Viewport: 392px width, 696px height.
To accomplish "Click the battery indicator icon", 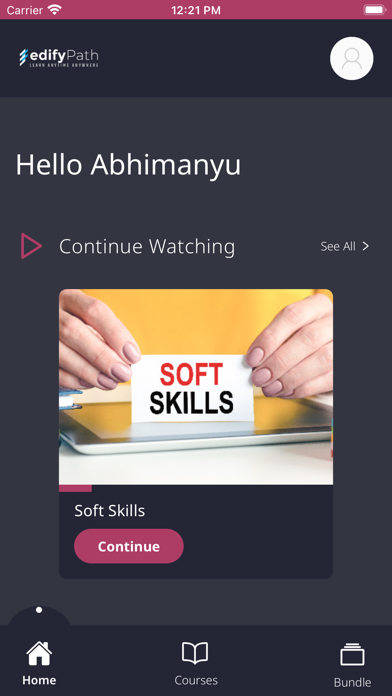I will [x=375, y=10].
